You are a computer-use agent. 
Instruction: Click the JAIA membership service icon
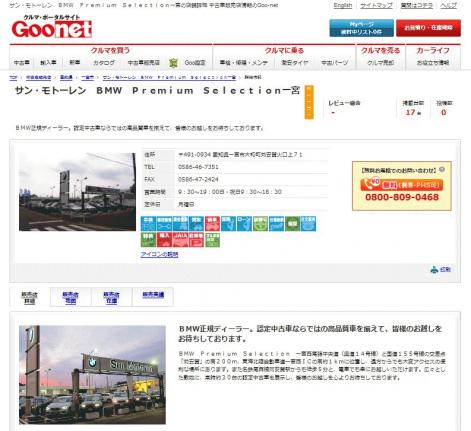click(180, 240)
